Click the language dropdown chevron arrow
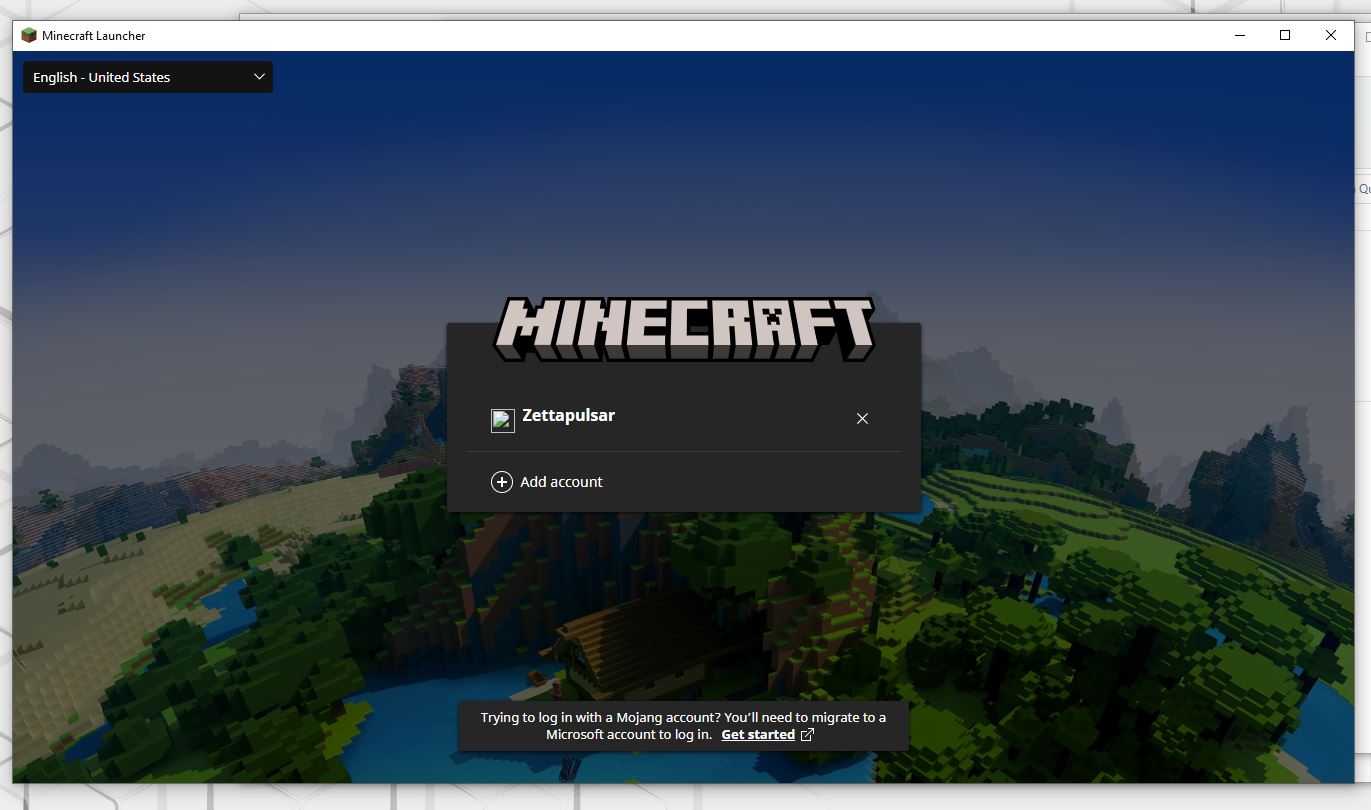Image resolution: width=1371 pixels, height=810 pixels. point(259,77)
